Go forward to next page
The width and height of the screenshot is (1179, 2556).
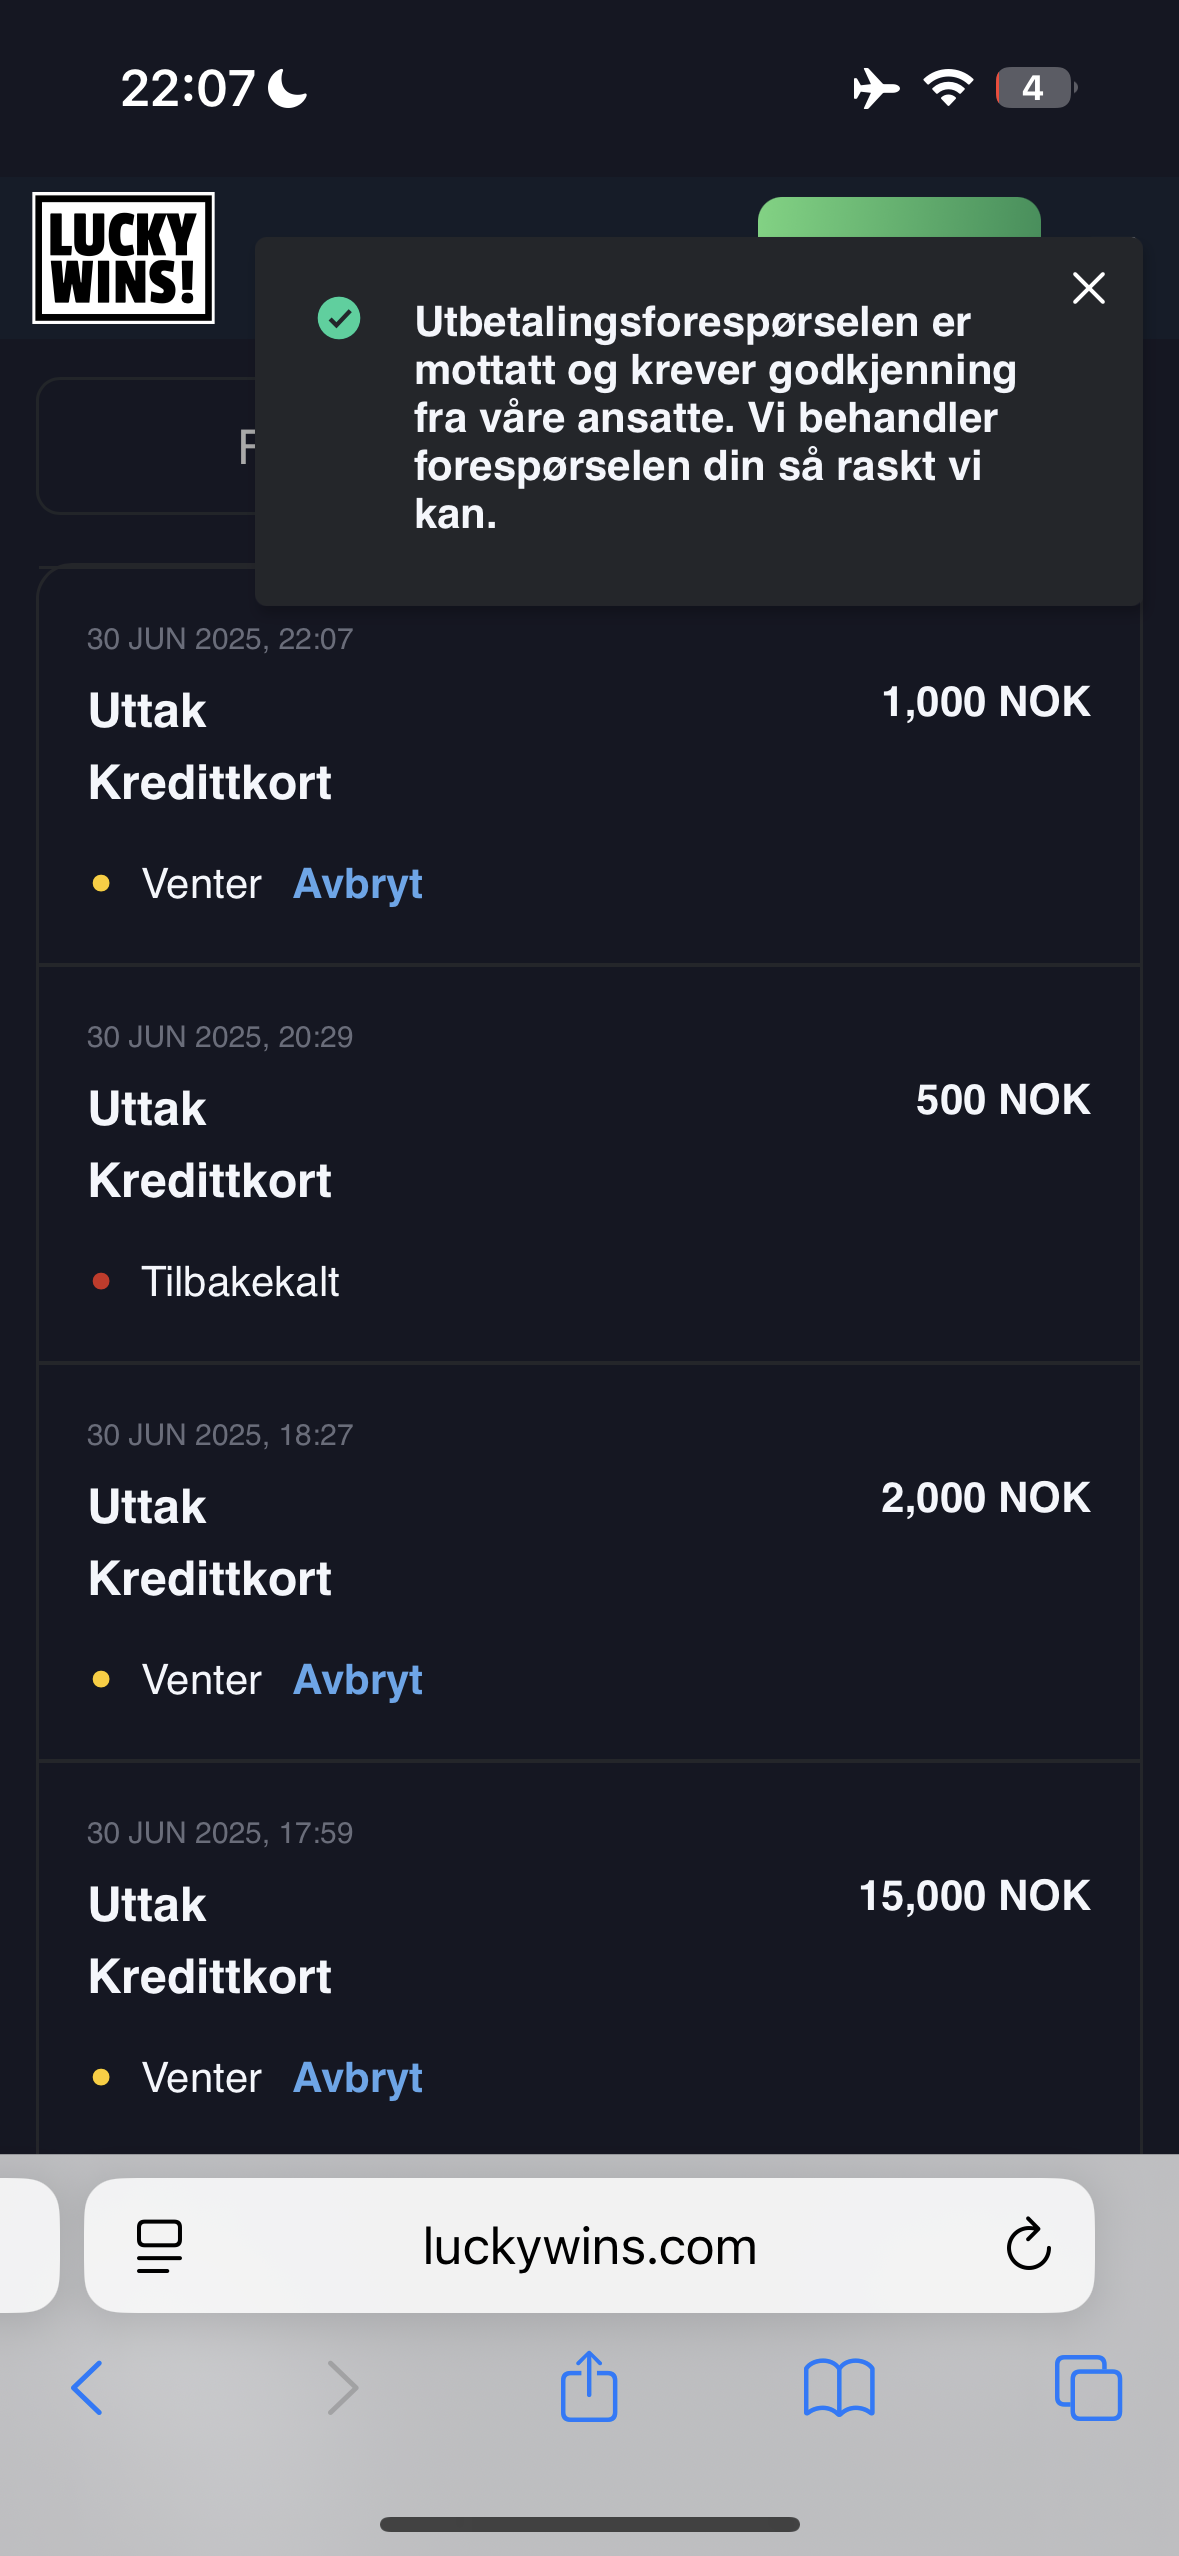(x=342, y=2388)
